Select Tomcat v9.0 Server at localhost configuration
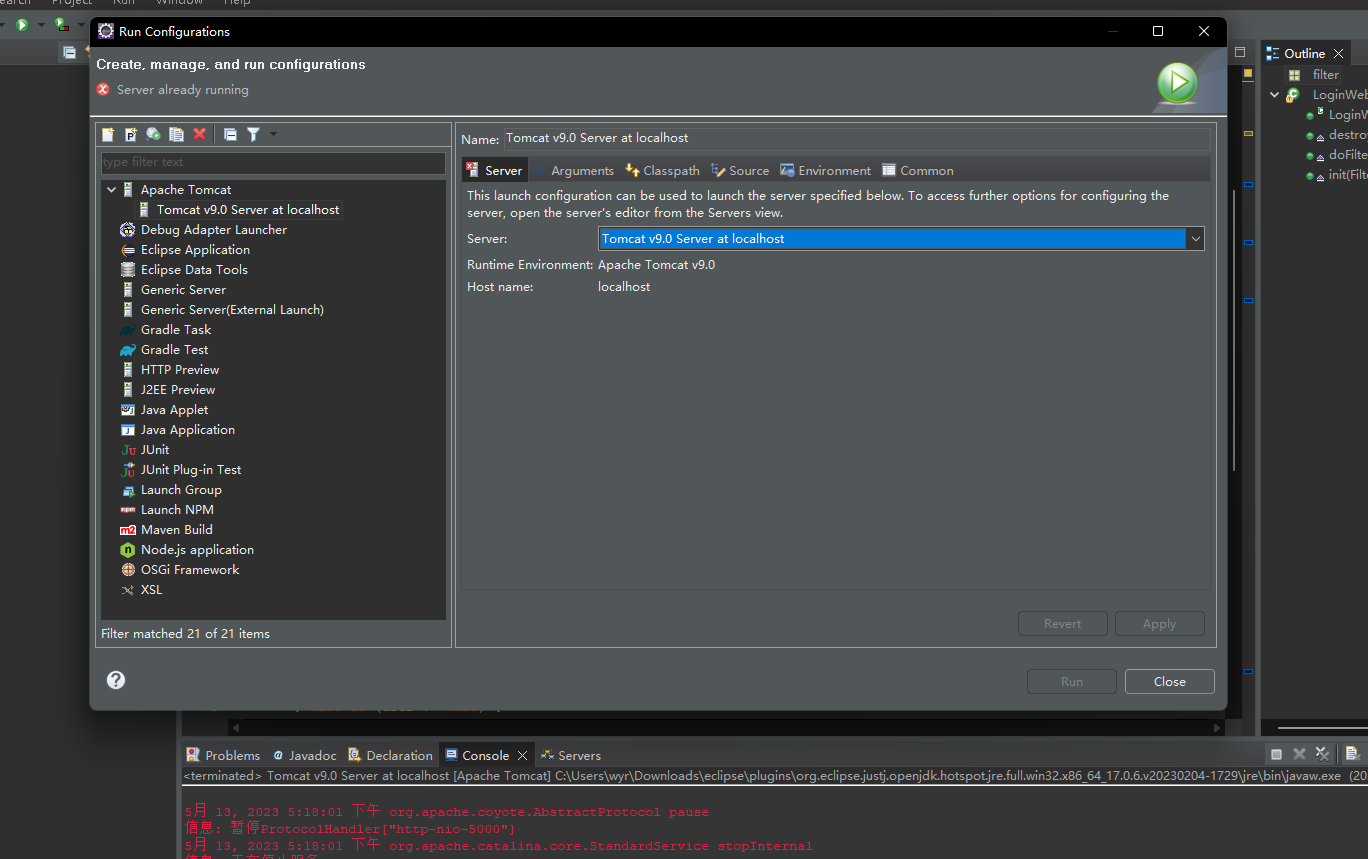1368x859 pixels. (x=248, y=209)
